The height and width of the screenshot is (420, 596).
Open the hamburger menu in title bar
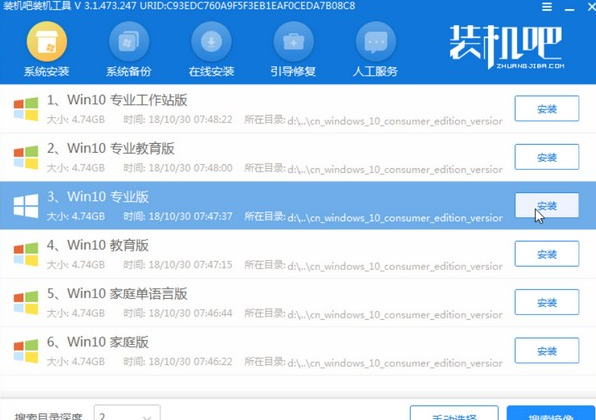coord(547,7)
